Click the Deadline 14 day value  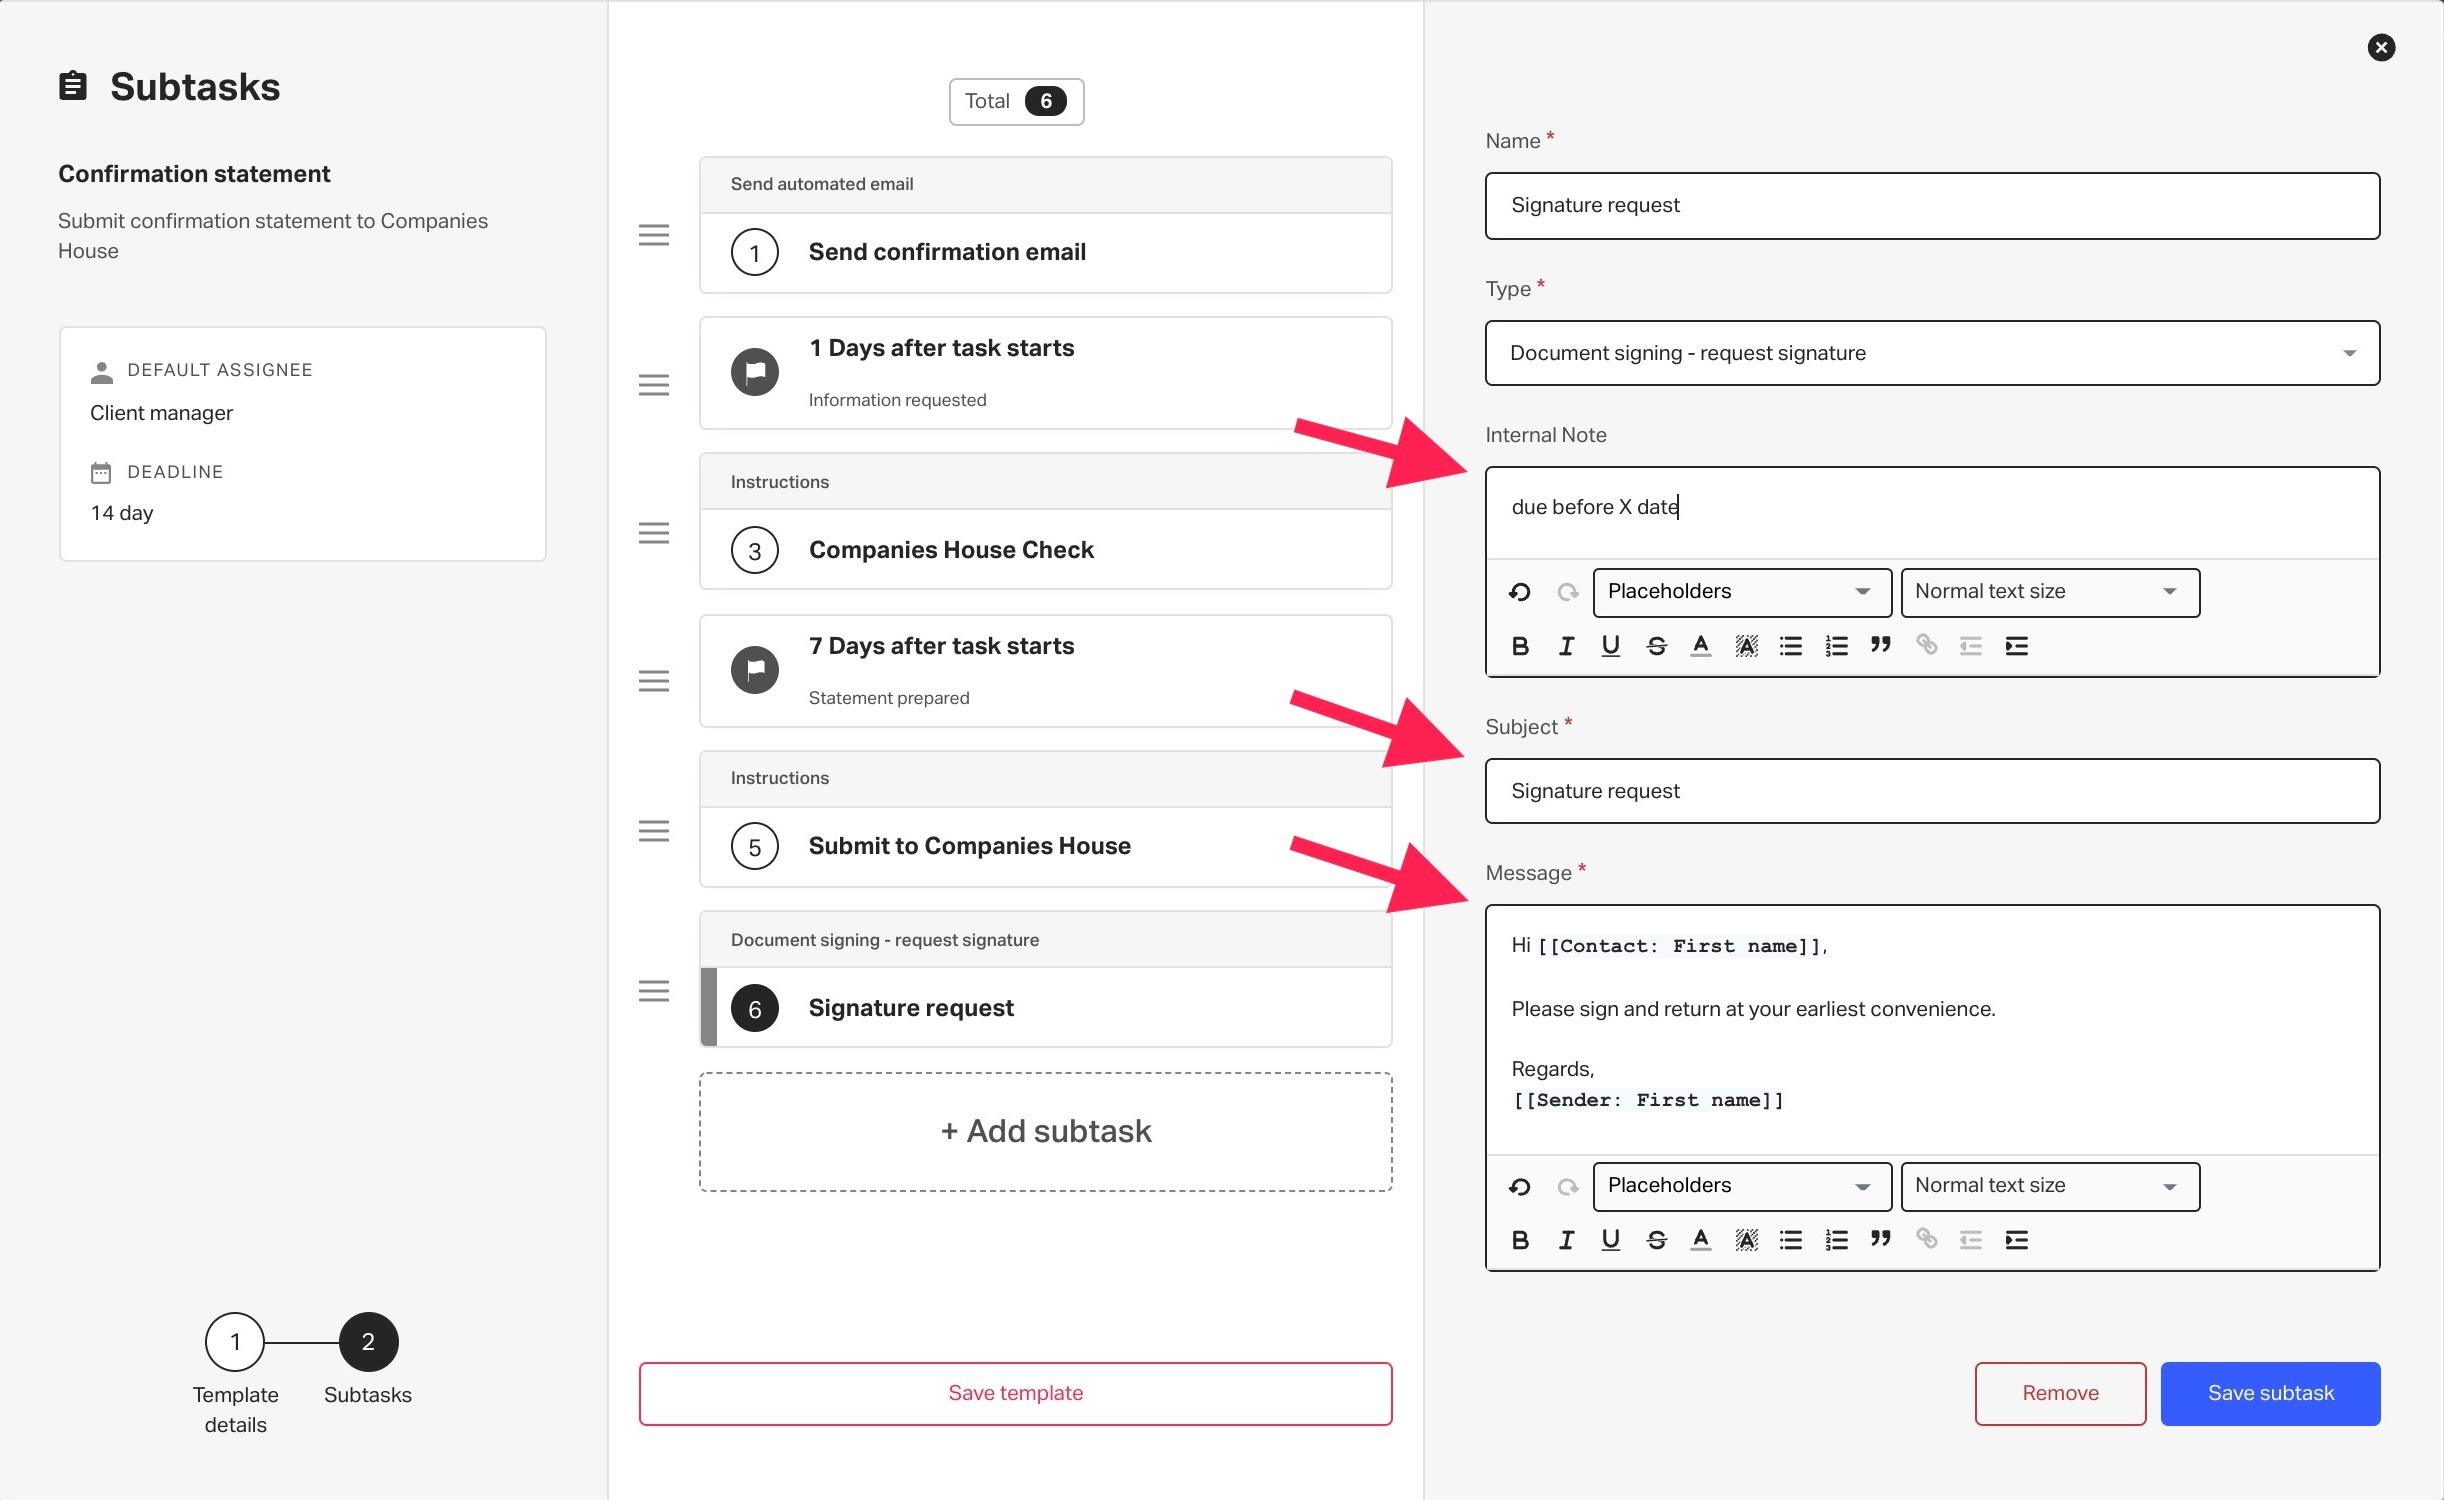tap(122, 513)
